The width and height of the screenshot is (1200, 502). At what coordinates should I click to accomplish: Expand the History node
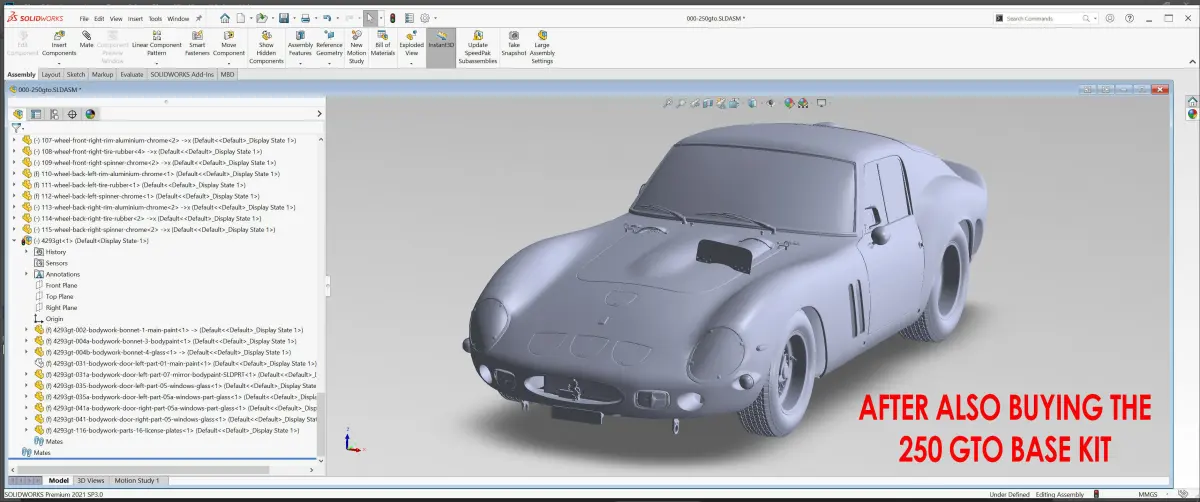pyautogui.click(x=28, y=252)
